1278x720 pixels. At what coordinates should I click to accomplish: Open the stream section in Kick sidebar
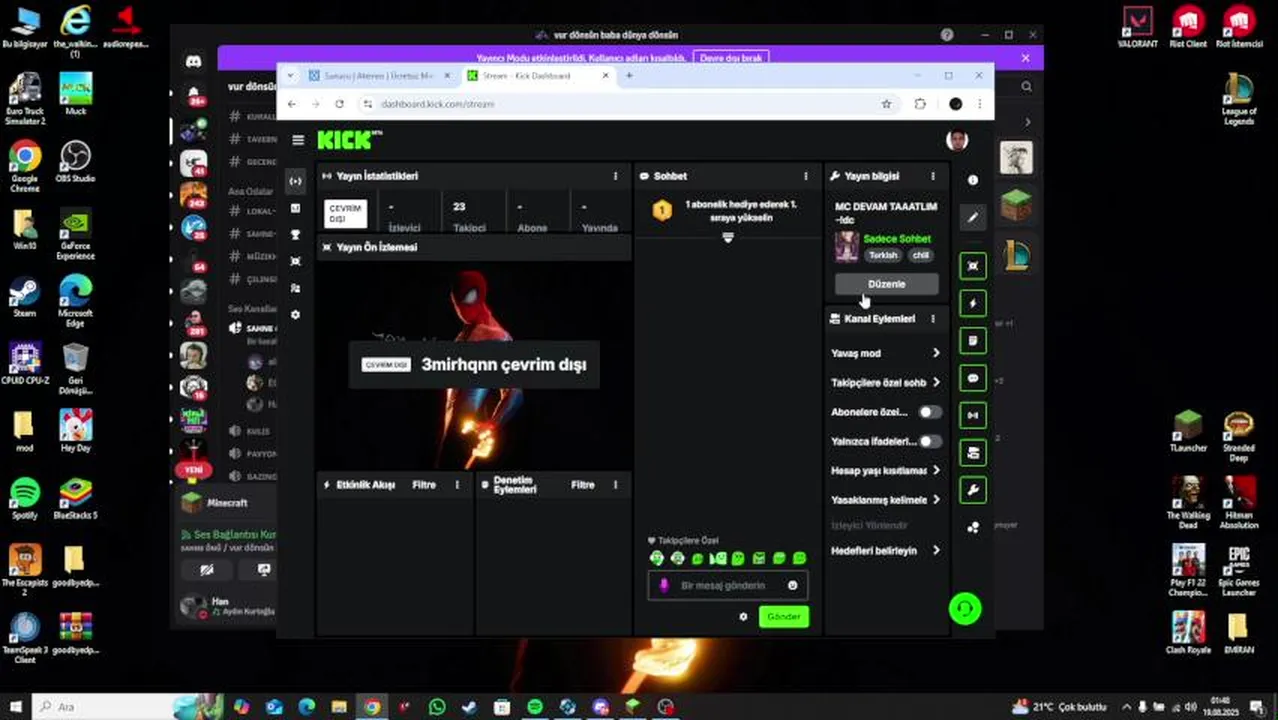point(295,181)
